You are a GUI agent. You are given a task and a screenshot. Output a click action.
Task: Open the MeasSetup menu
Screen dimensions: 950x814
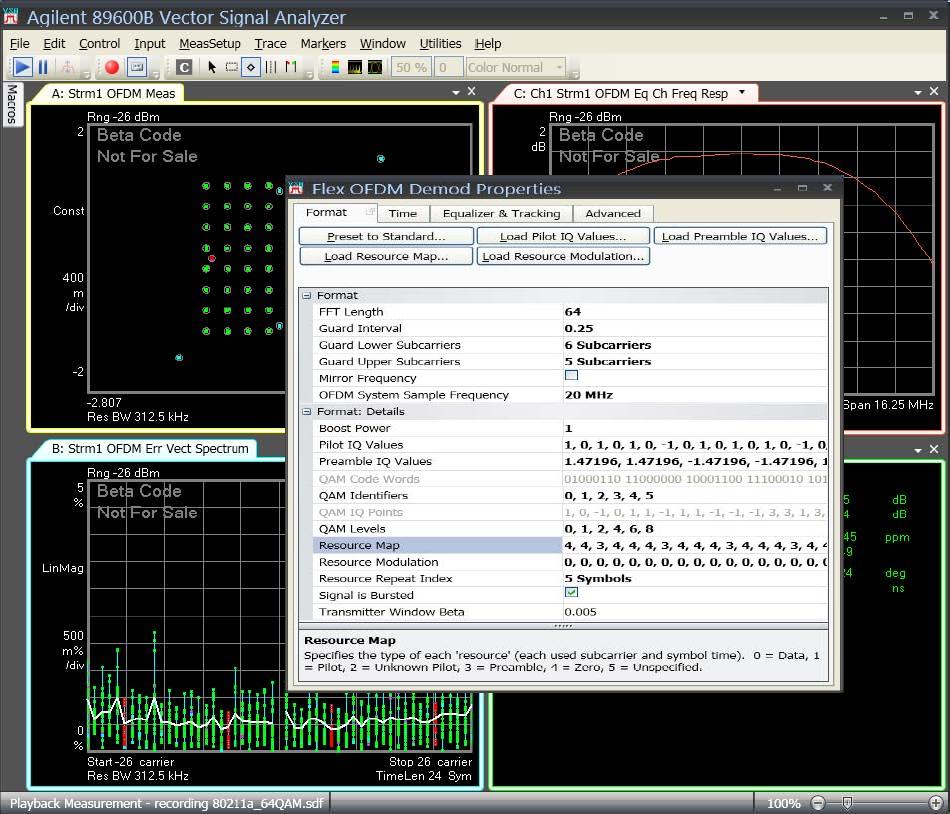coord(210,43)
